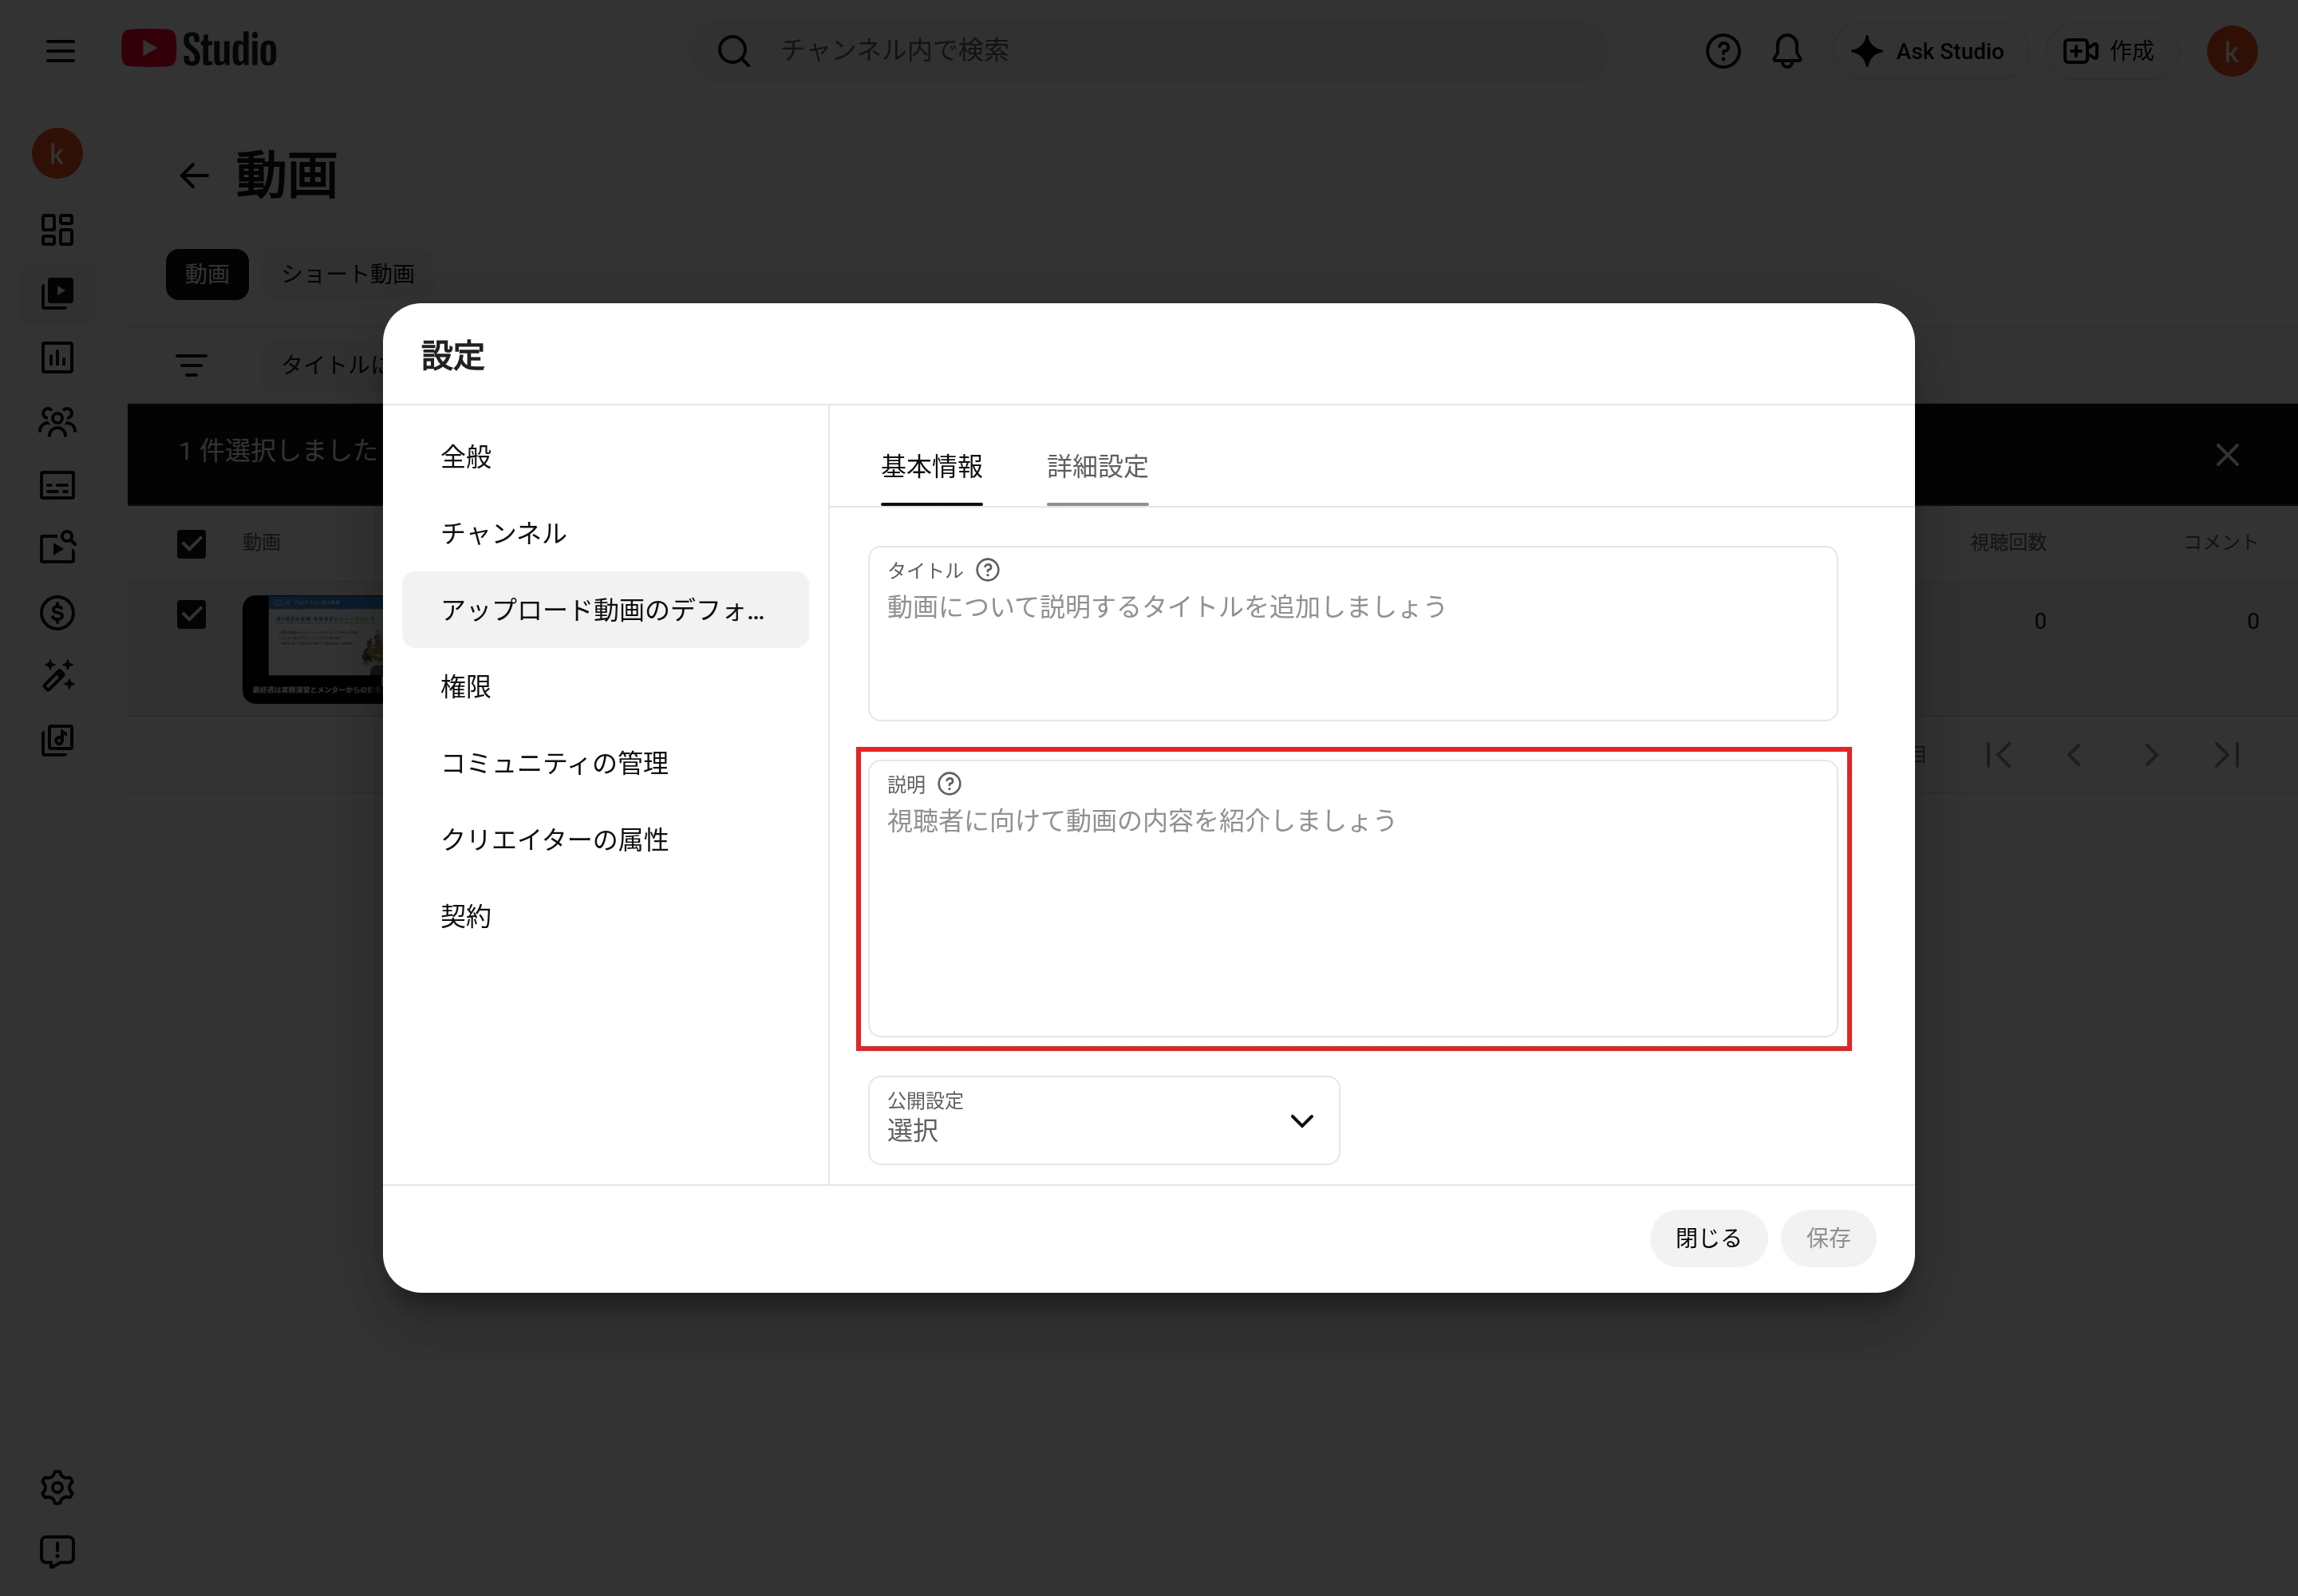Open the Community sidebar icon
Screen dimensions: 2298x1596
tap(57, 421)
